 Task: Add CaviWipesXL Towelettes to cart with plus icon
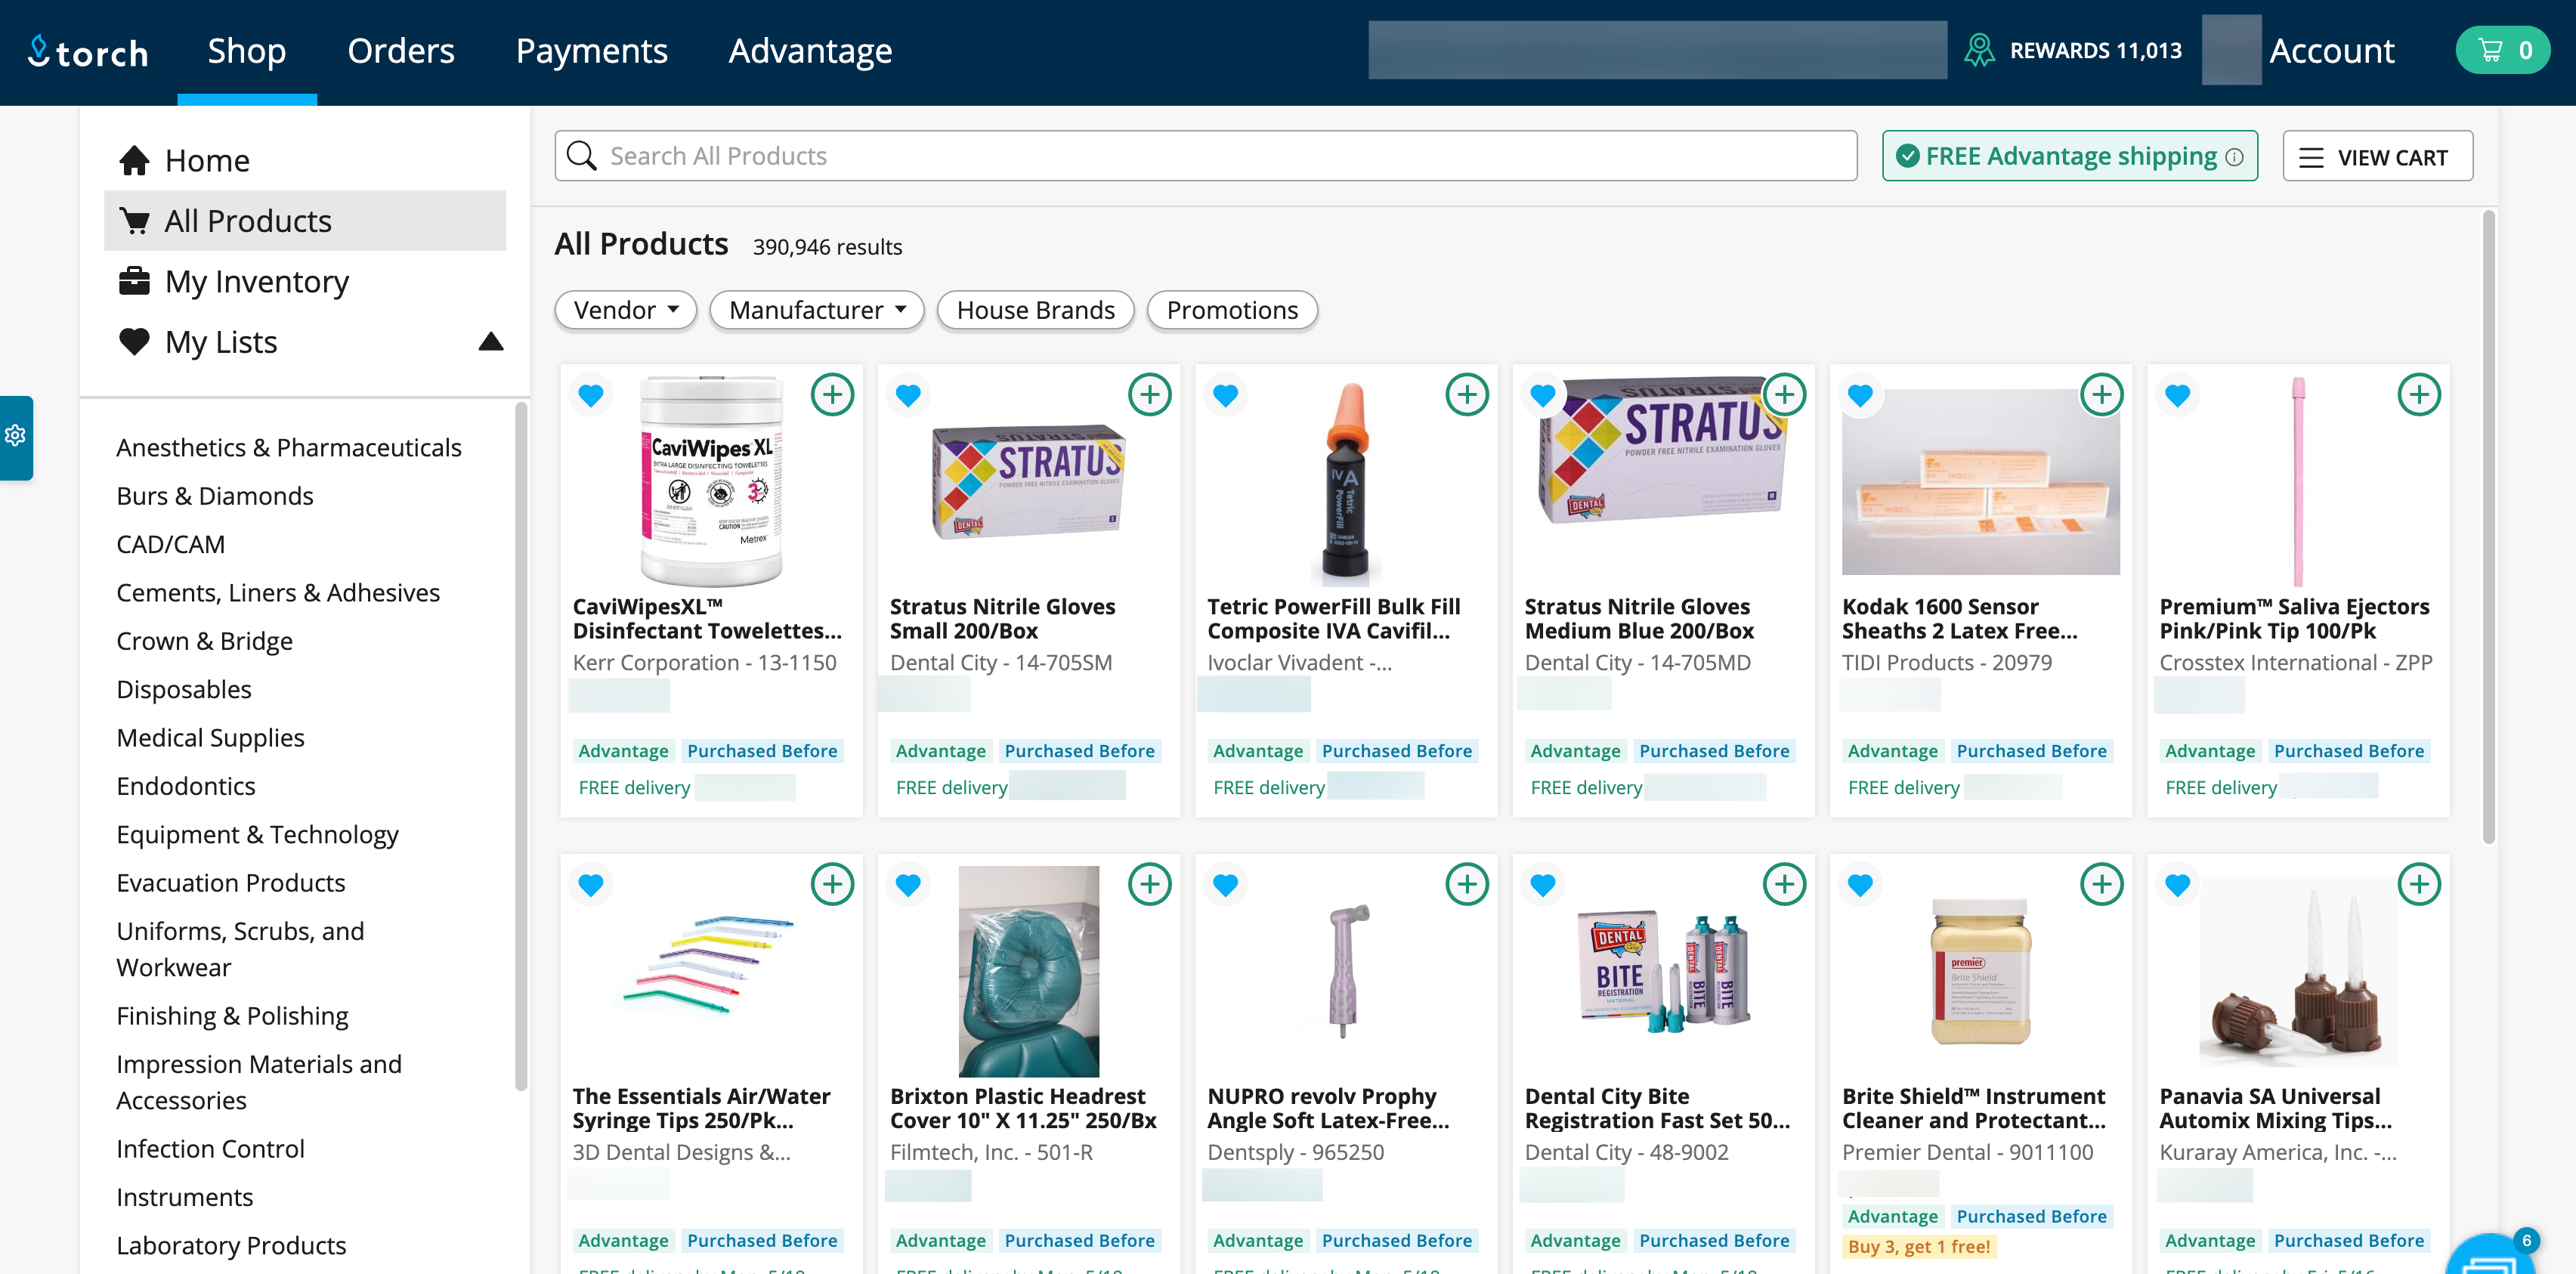click(832, 395)
